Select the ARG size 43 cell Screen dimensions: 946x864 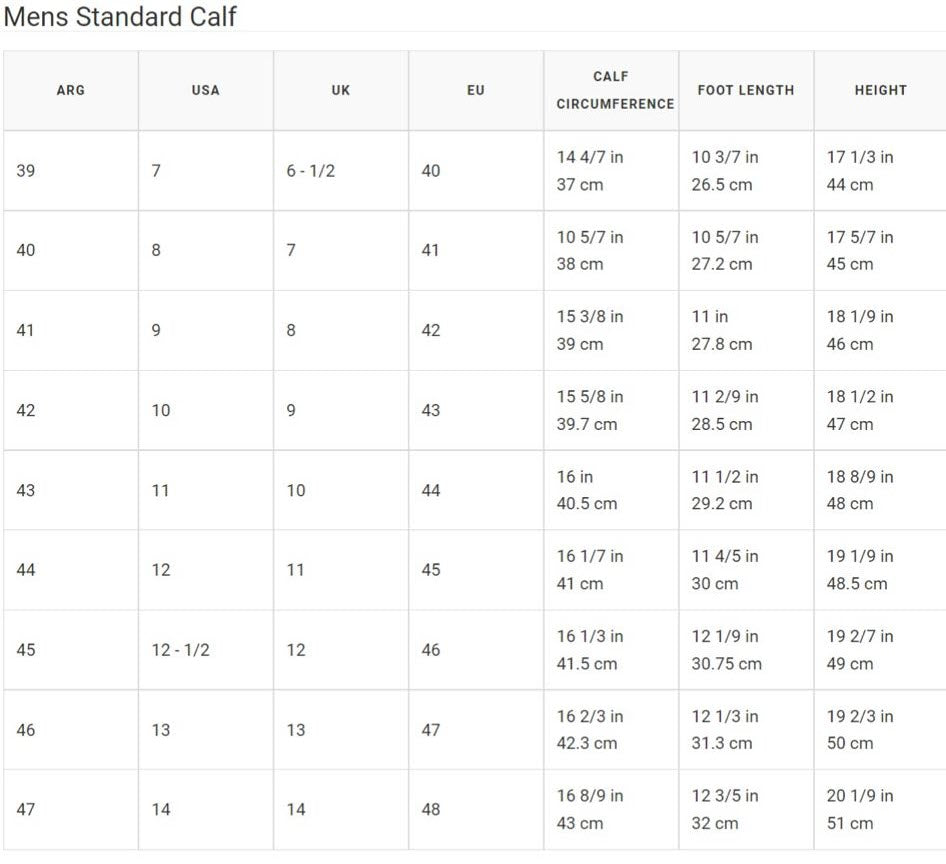[26, 491]
